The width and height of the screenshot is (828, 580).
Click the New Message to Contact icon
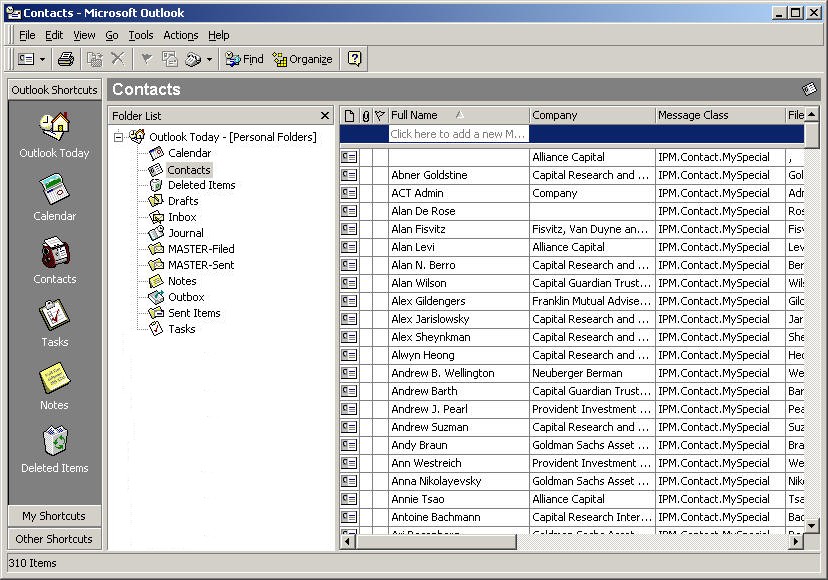pos(170,59)
